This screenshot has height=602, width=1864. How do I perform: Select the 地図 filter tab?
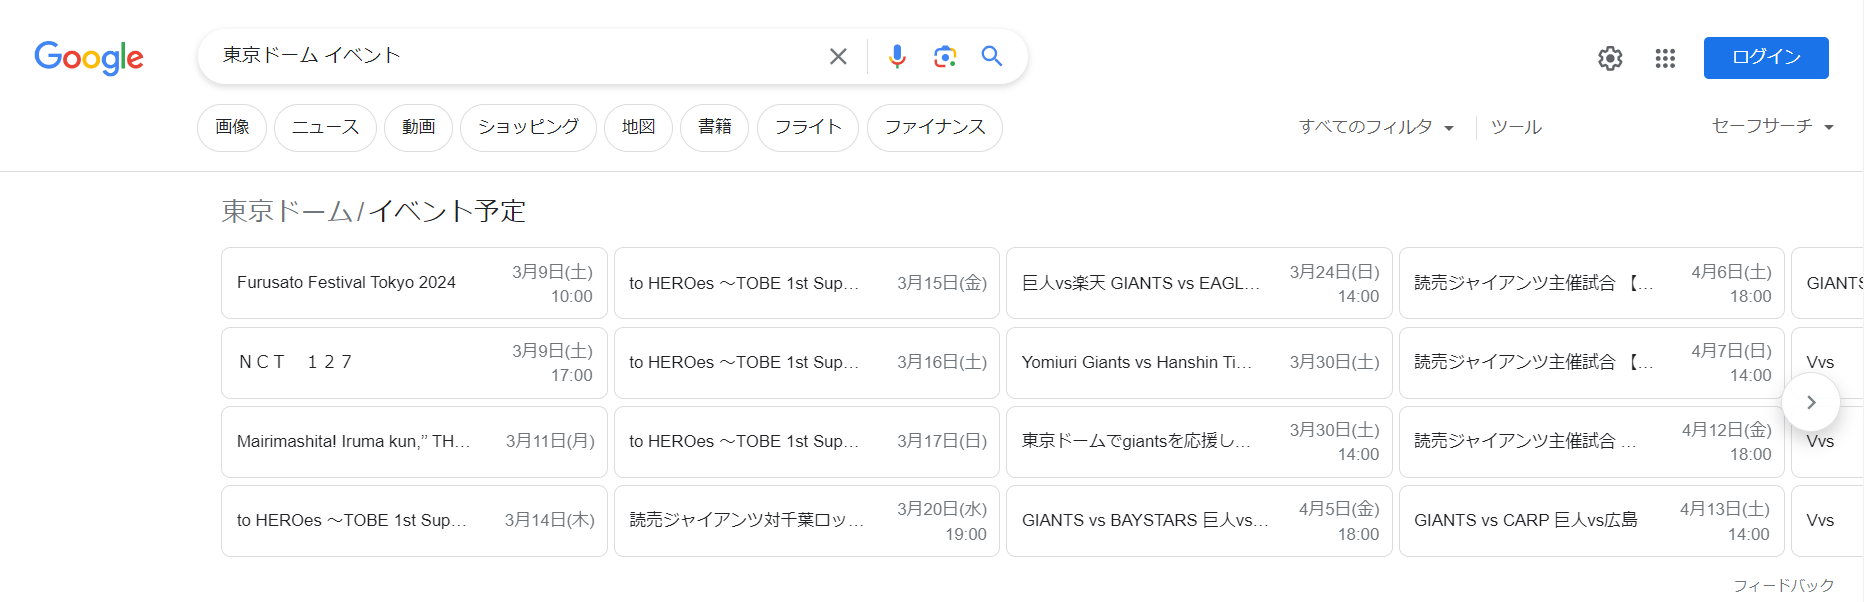[x=638, y=128]
